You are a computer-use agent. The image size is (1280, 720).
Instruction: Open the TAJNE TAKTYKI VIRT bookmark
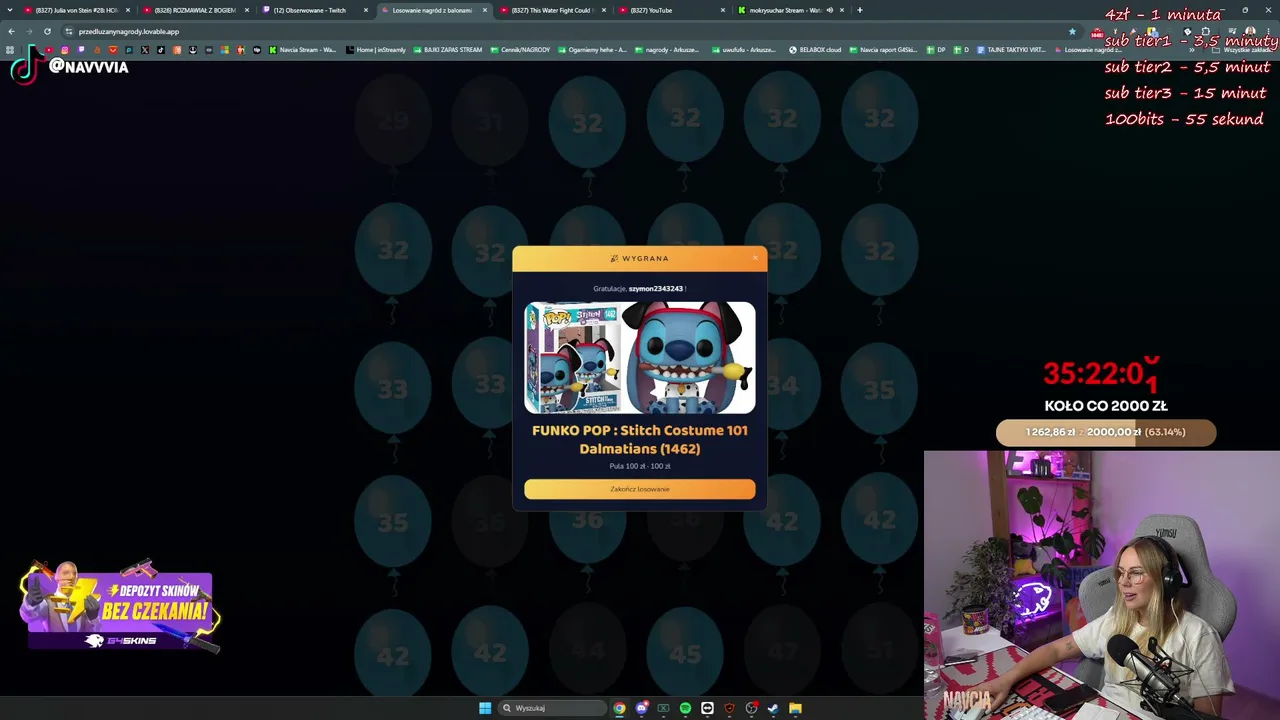click(1011, 50)
